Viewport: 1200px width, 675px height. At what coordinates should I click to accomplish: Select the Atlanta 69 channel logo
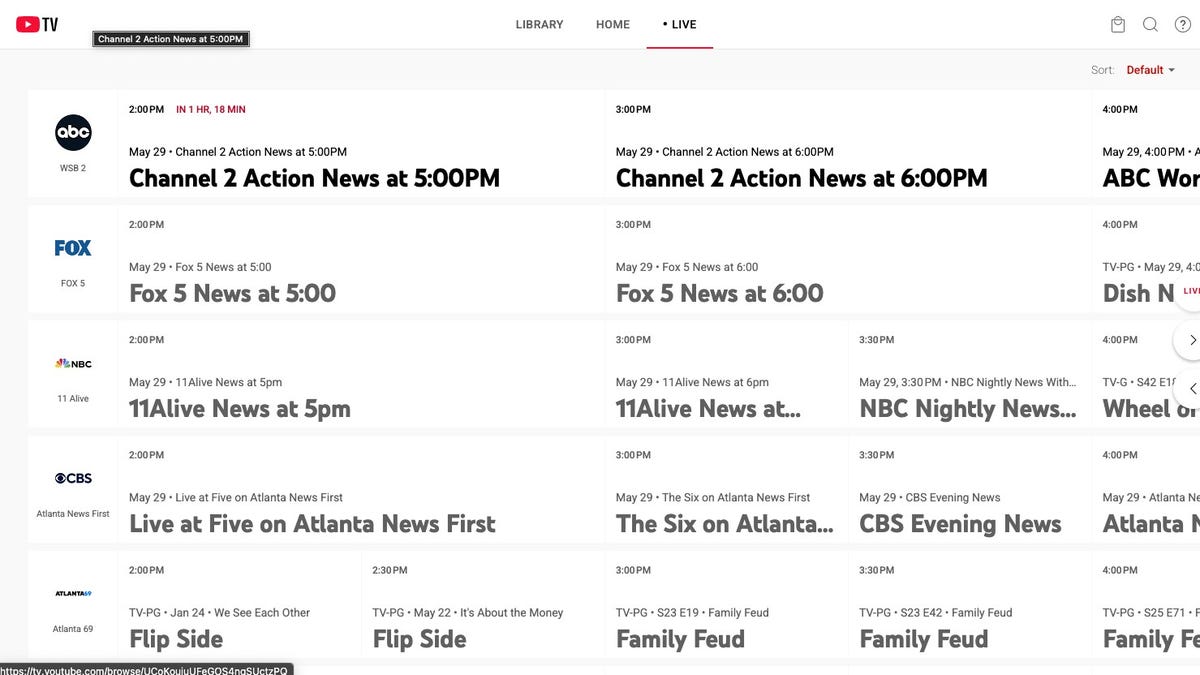[73, 594]
